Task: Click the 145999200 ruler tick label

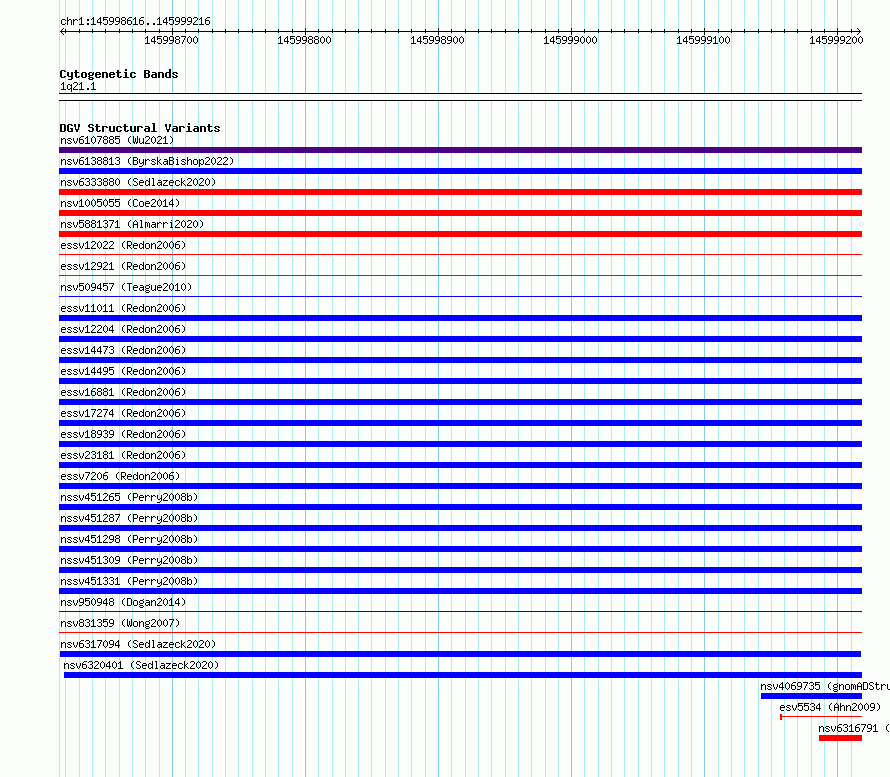Action: tap(836, 40)
